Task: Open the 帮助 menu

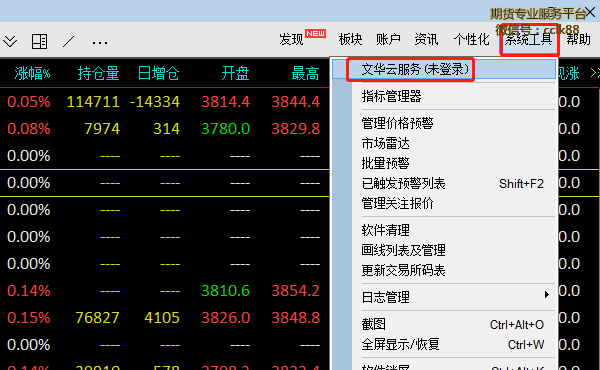Action: point(578,39)
